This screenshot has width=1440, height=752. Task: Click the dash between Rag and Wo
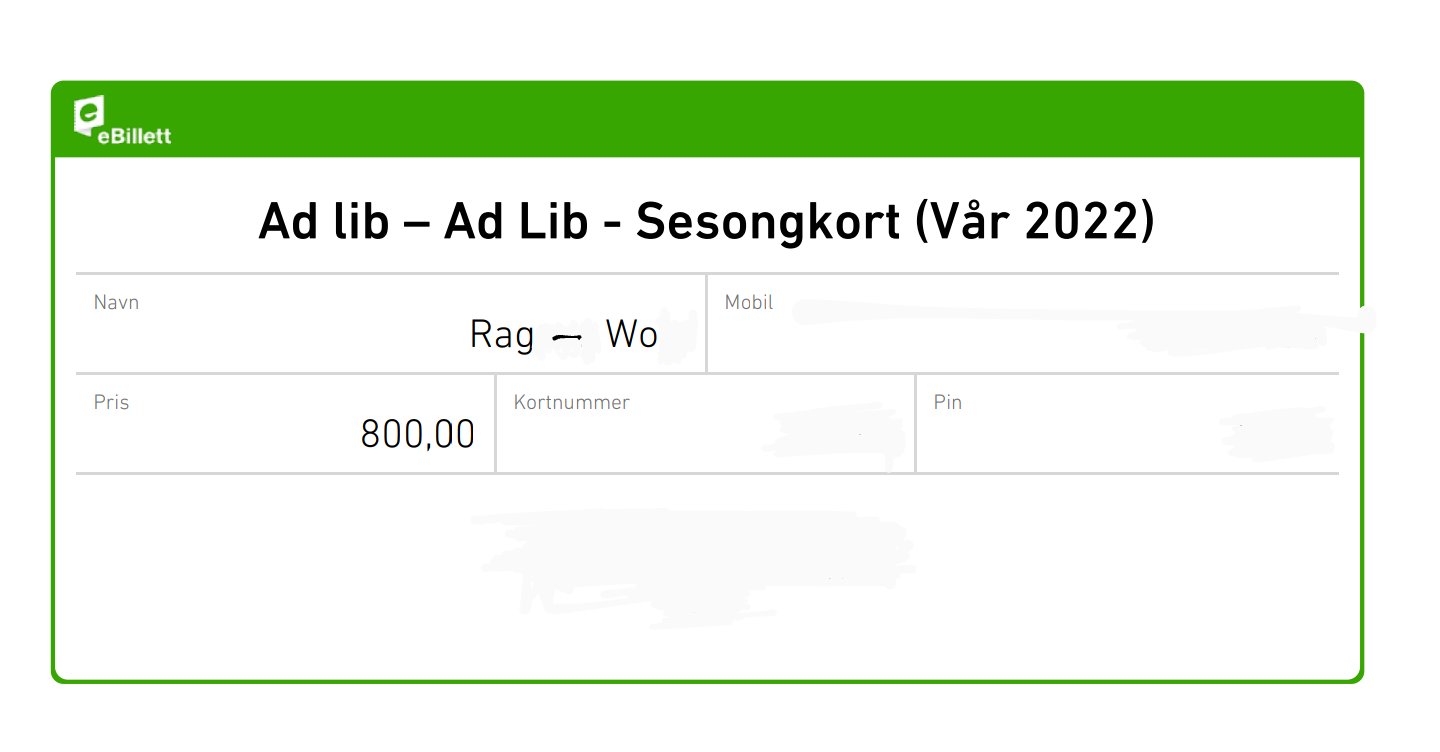point(567,339)
